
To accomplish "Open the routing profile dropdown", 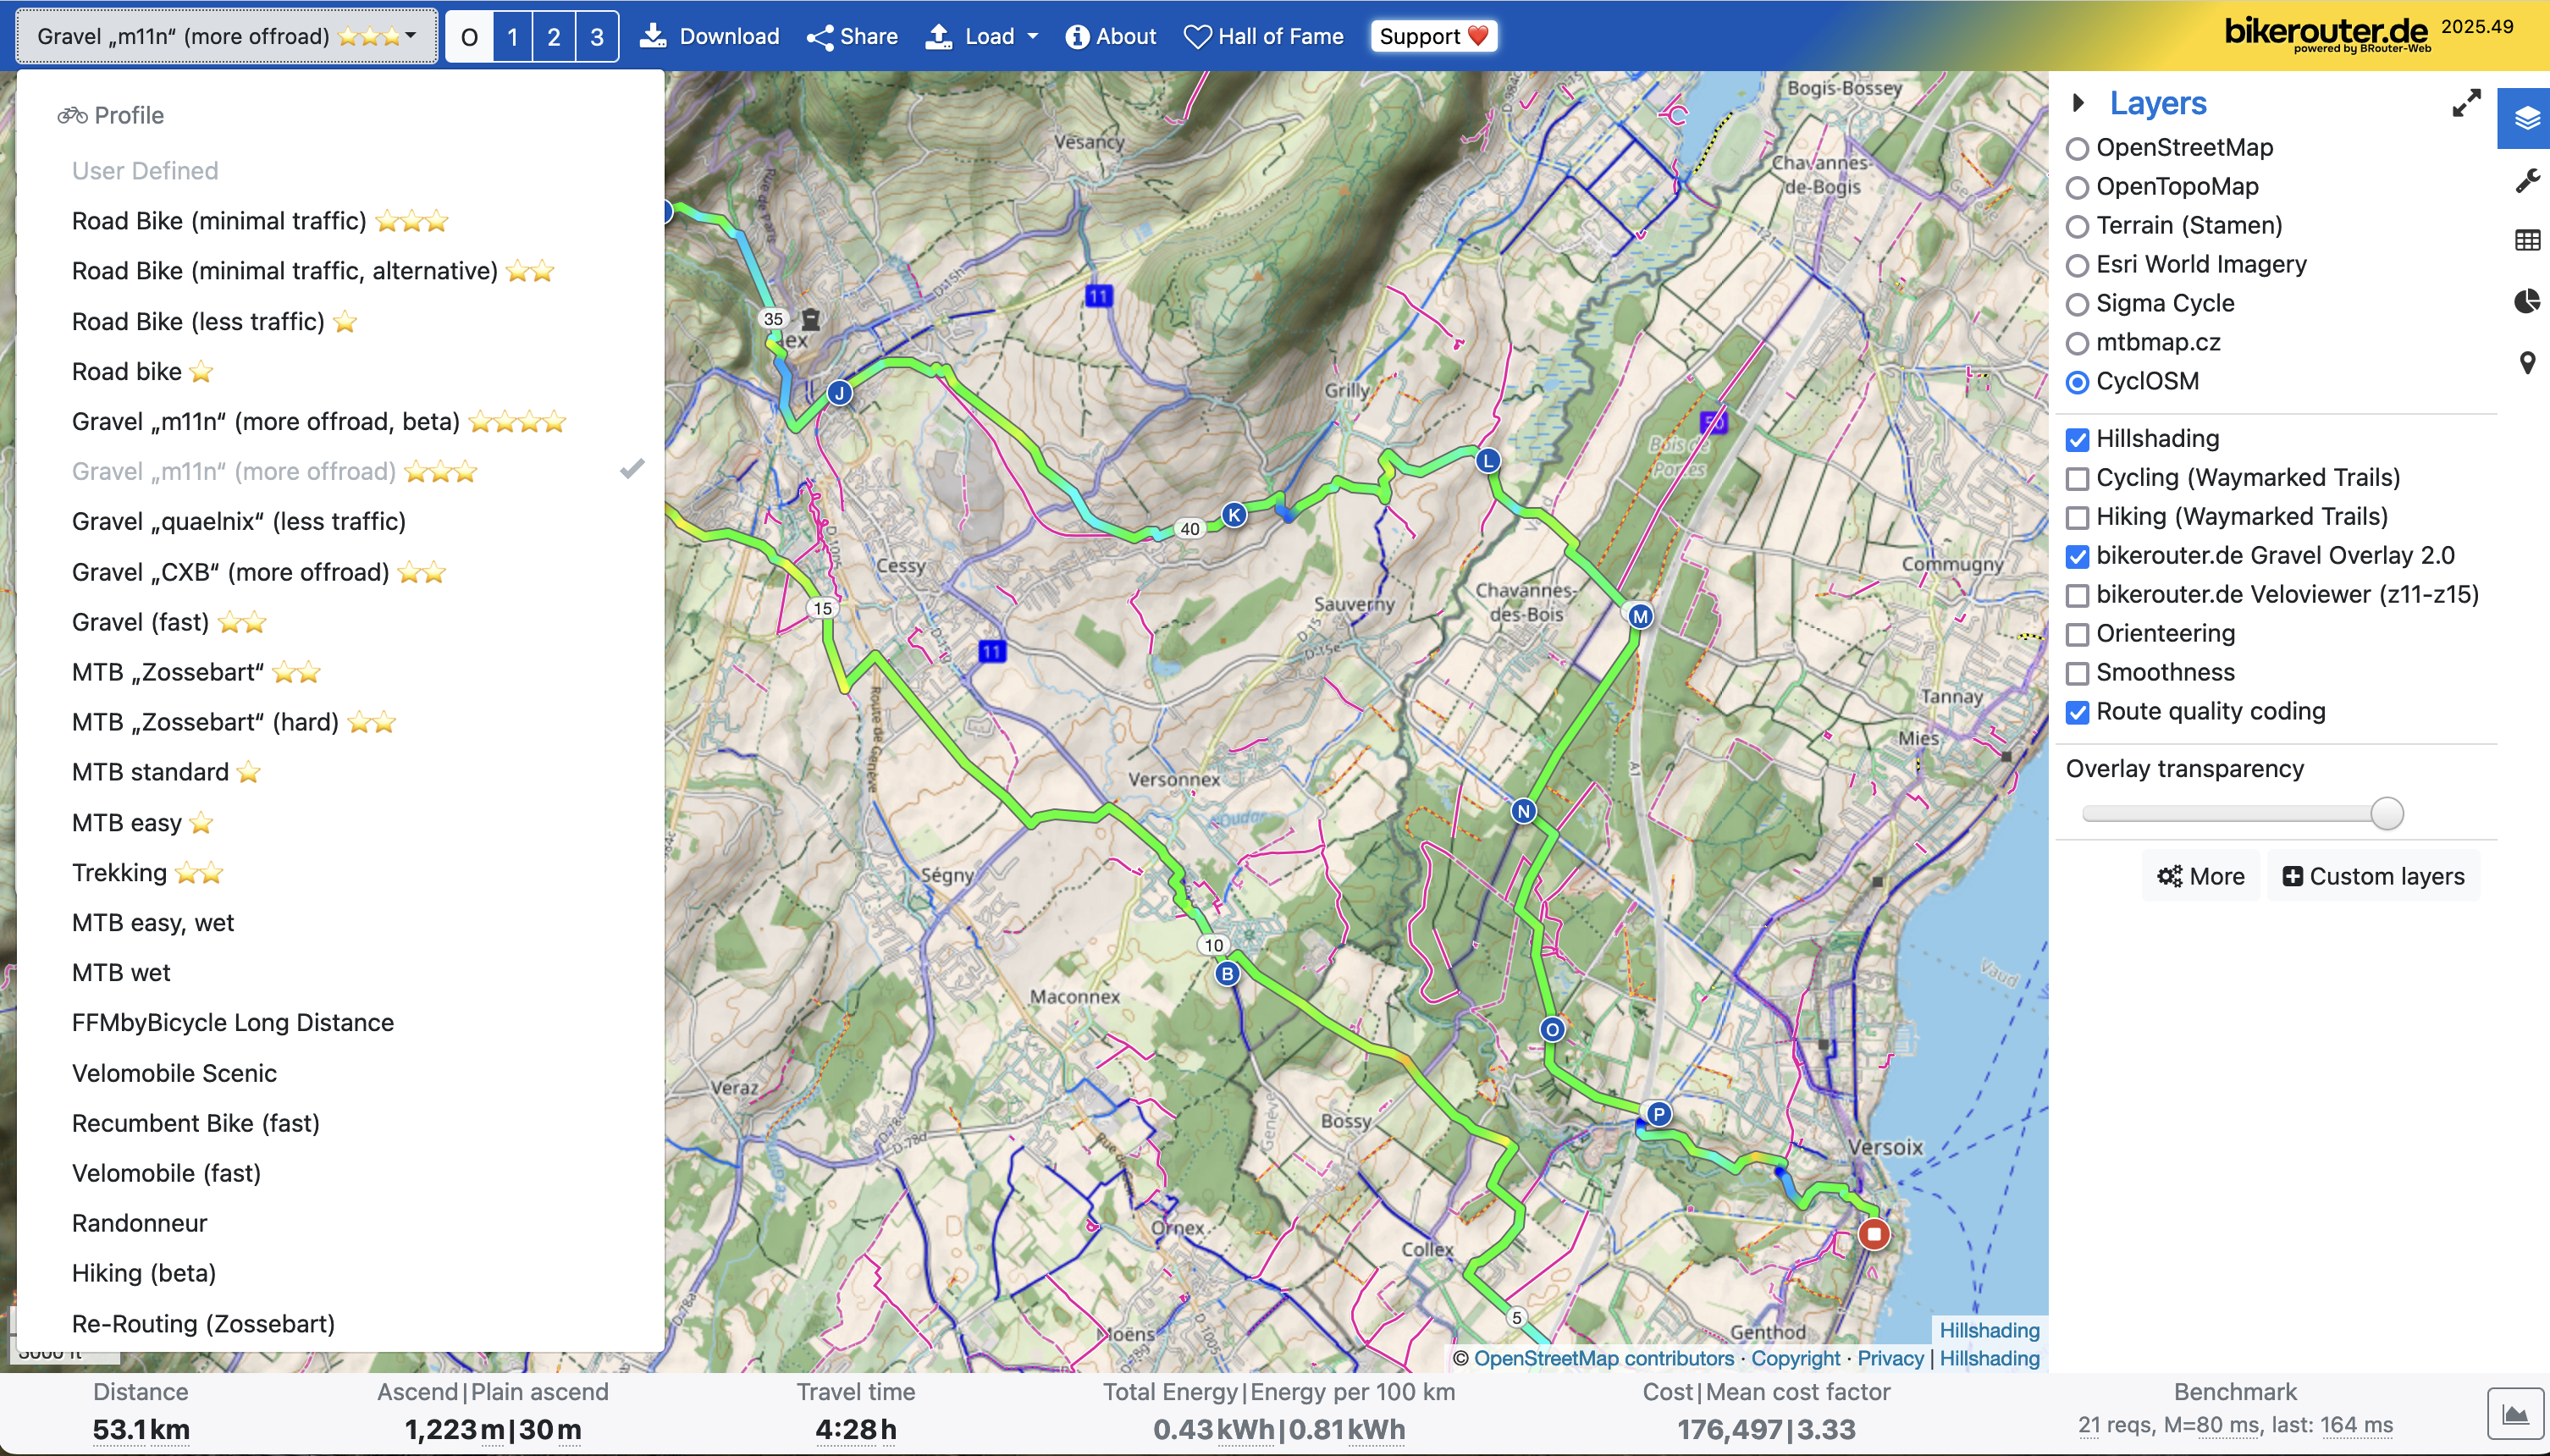I will click(x=227, y=37).
